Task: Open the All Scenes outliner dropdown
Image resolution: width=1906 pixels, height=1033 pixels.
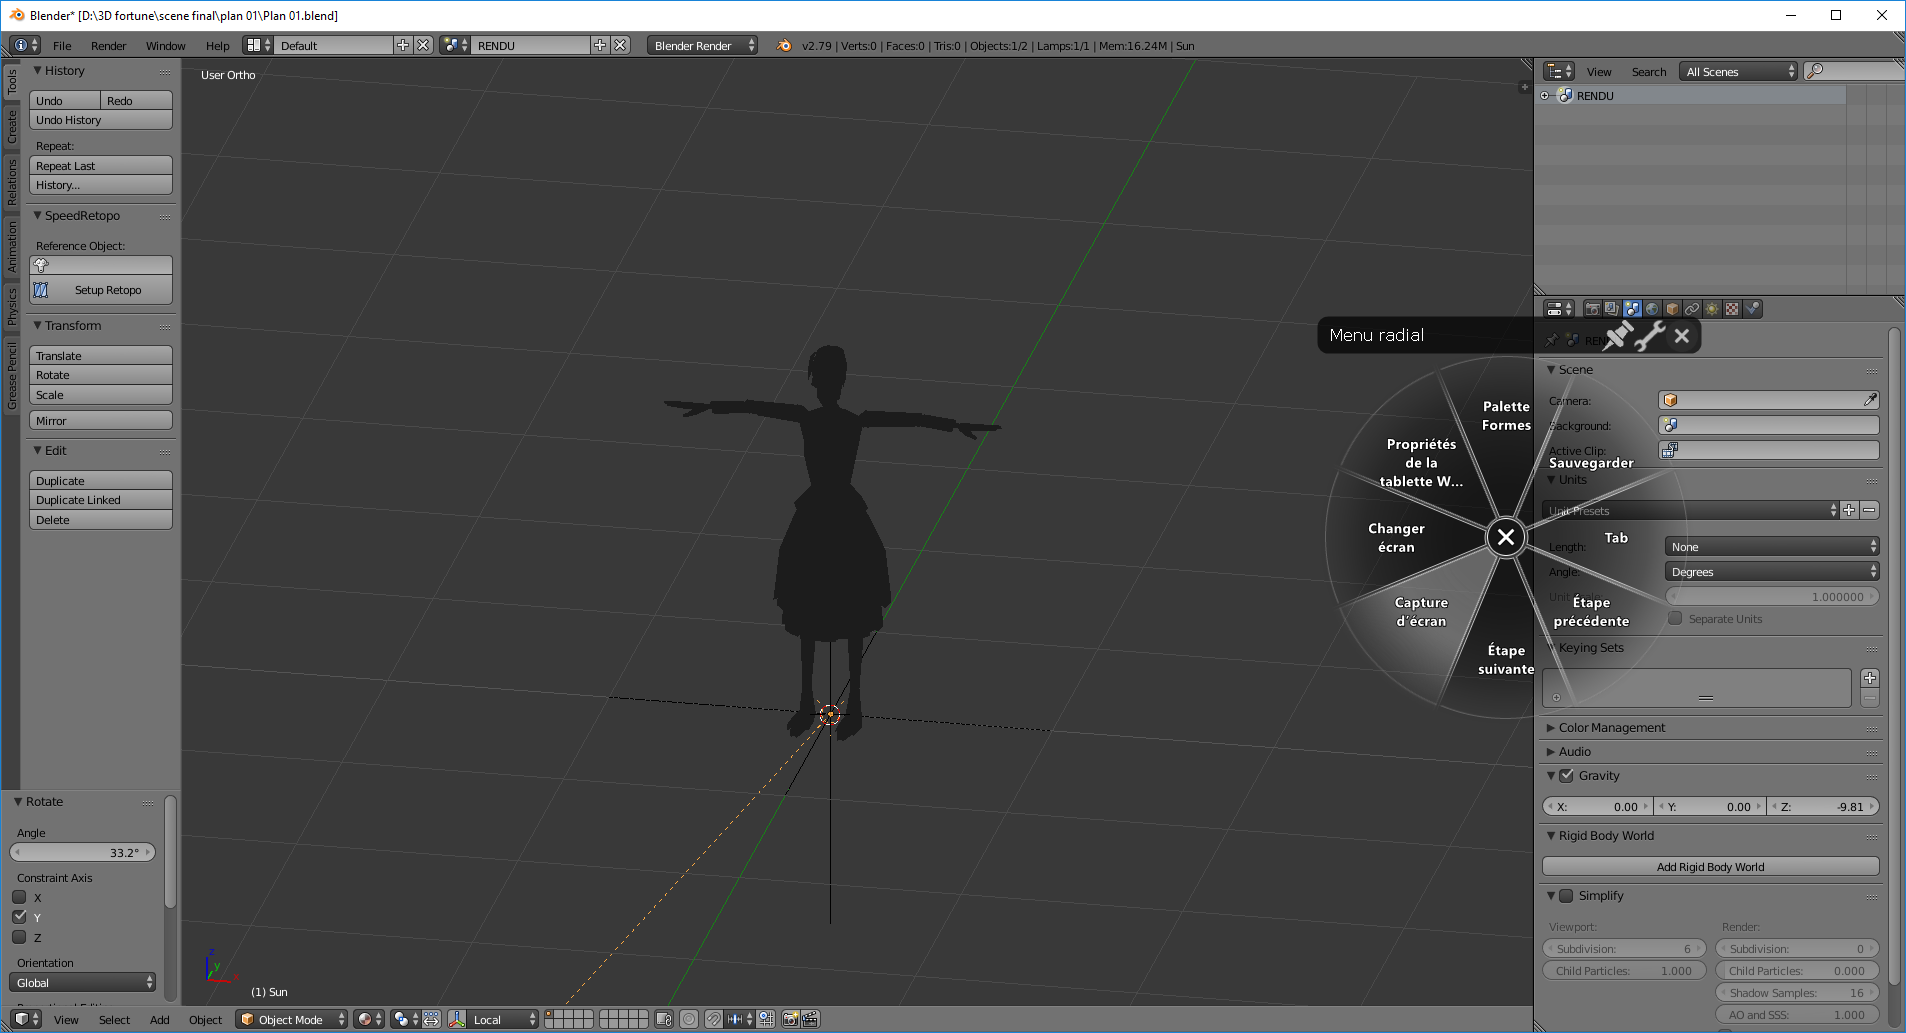Action: pos(1739,71)
